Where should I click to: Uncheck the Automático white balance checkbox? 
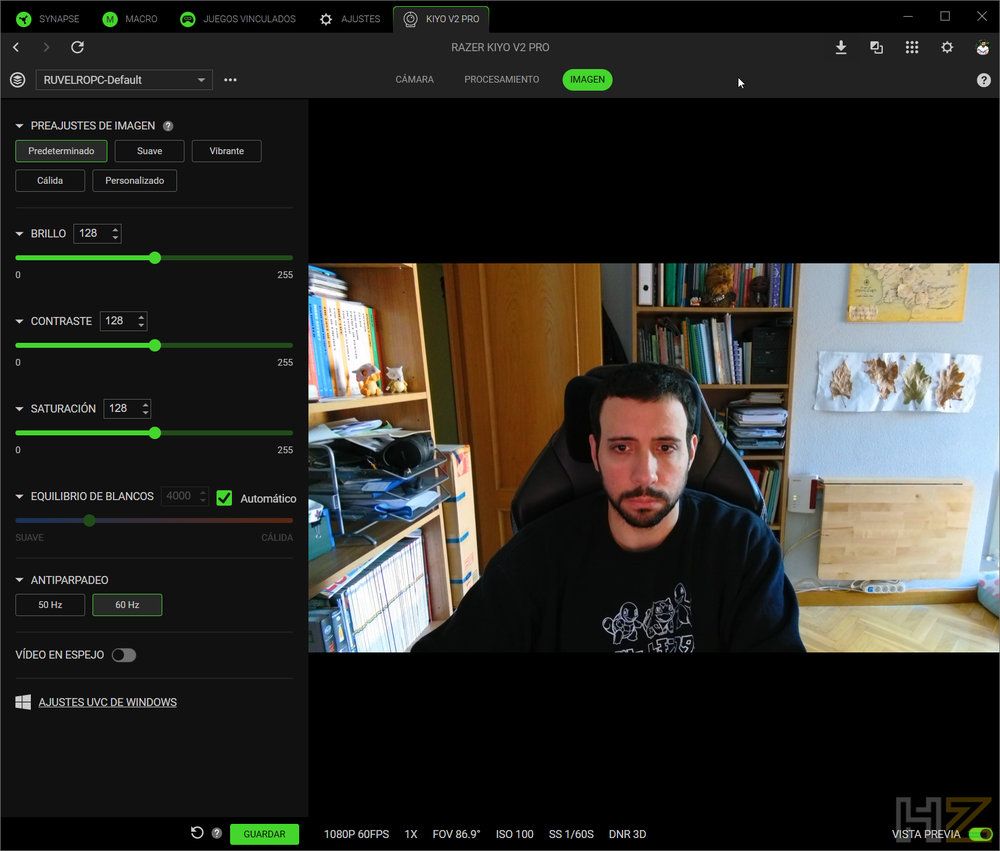coord(224,498)
